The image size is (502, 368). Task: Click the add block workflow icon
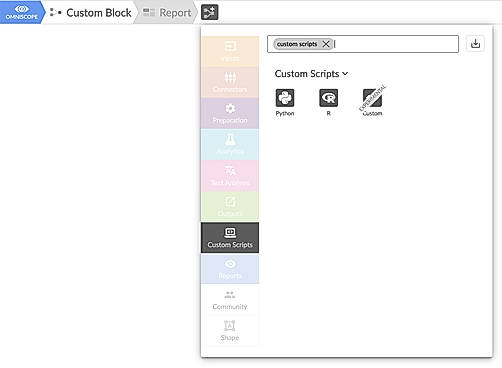point(209,12)
